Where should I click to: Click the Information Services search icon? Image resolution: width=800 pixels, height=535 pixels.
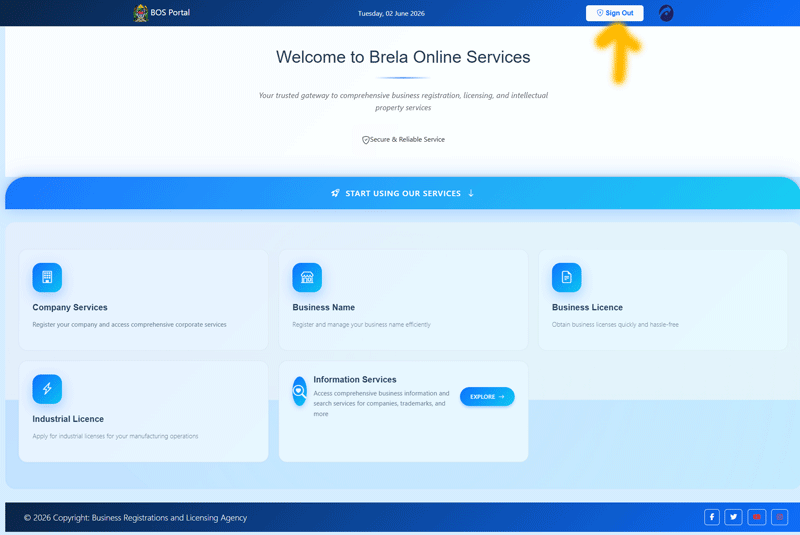pyautogui.click(x=299, y=391)
